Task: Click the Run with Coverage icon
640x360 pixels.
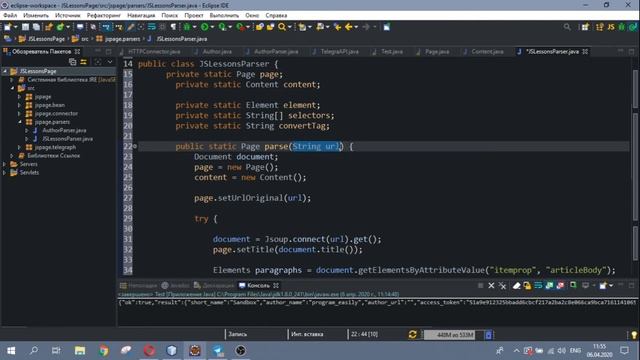Action: [222, 27]
